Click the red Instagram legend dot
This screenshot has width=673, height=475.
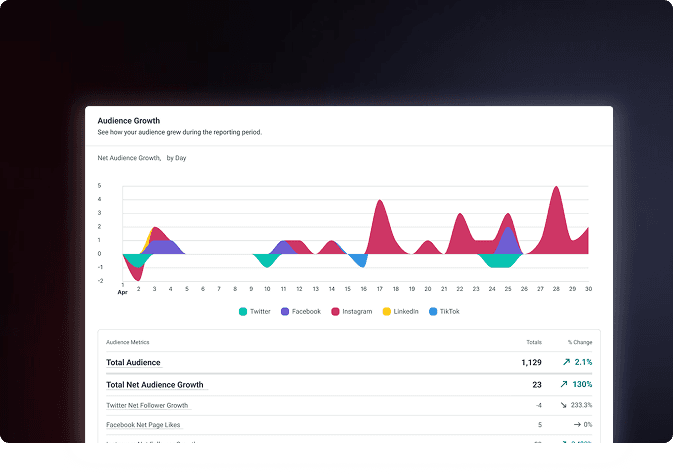336,312
